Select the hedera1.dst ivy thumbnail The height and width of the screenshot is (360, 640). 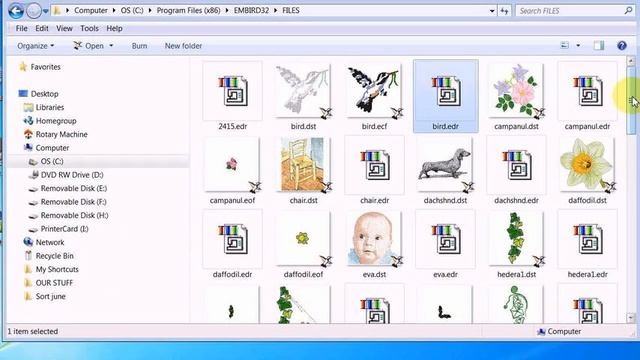point(516,240)
